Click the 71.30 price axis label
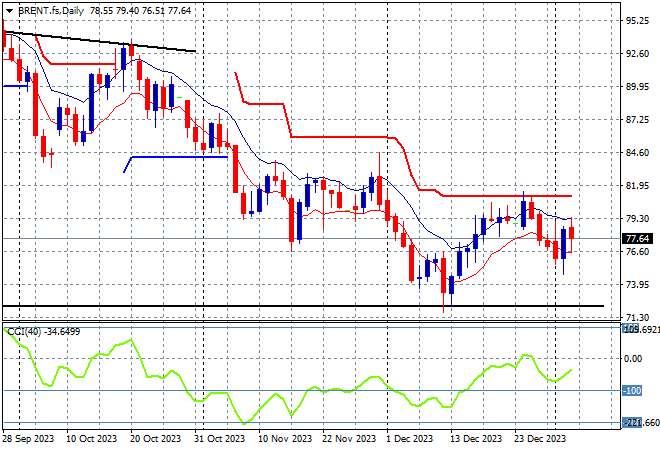 point(637,317)
